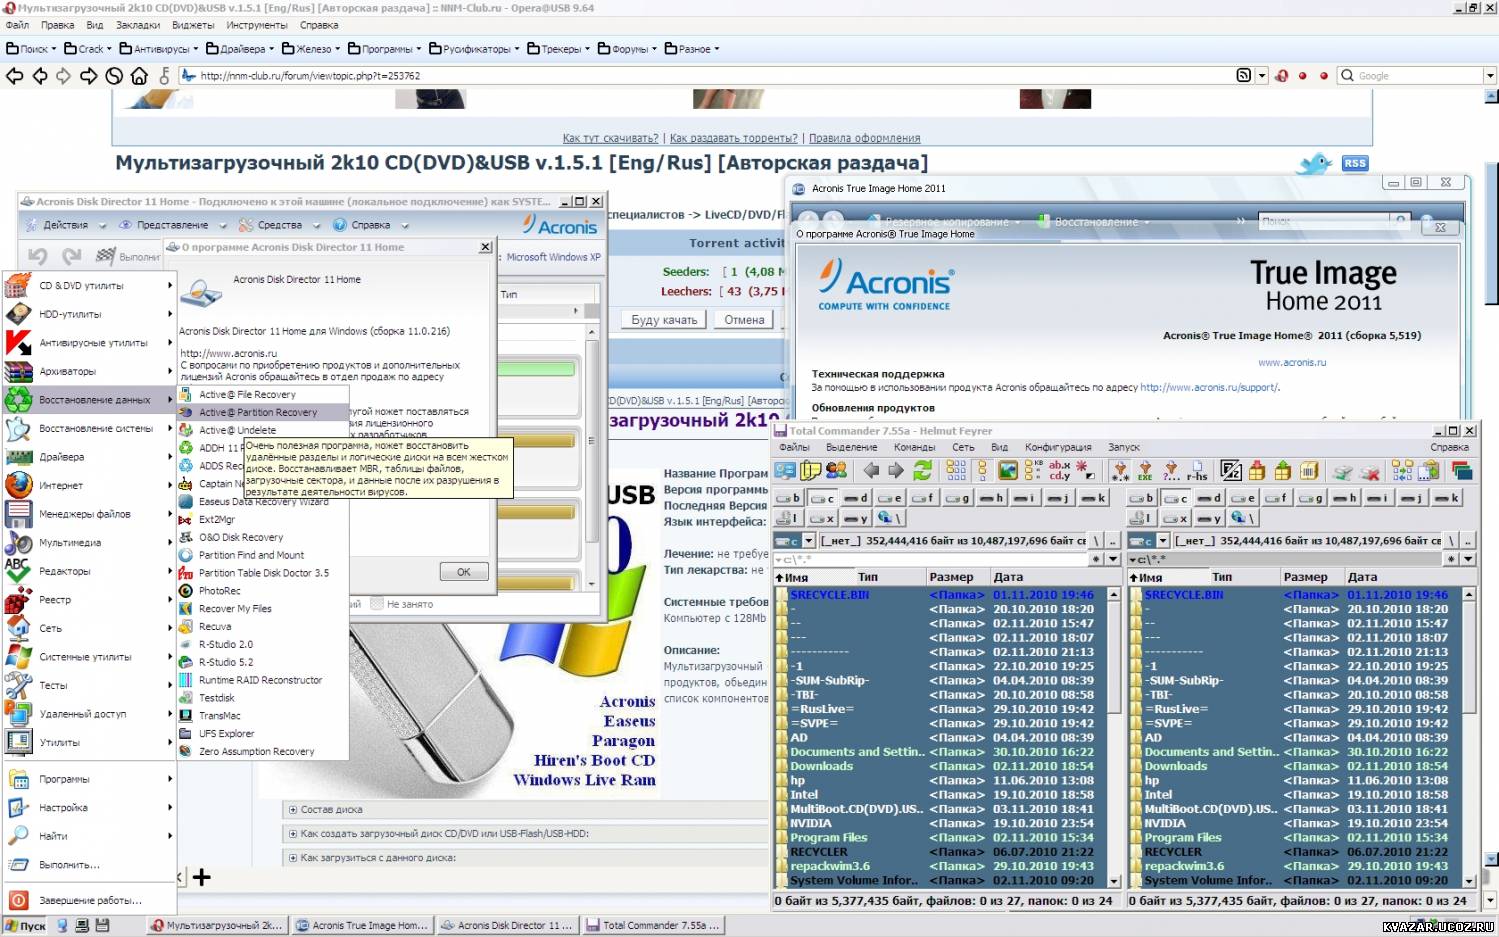Click the floppy disk icon in taskbar quick launch
Viewport: 1499px width, 937px height.
[102, 926]
